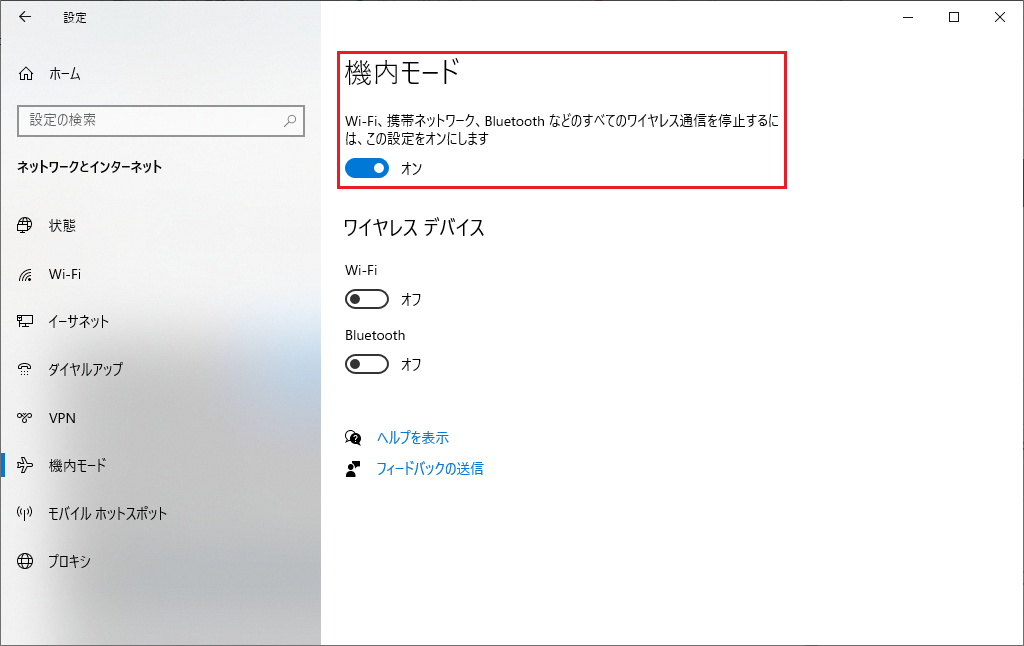Enable the Wi-Fi toggle switch
The height and width of the screenshot is (646, 1024).
pos(366,299)
